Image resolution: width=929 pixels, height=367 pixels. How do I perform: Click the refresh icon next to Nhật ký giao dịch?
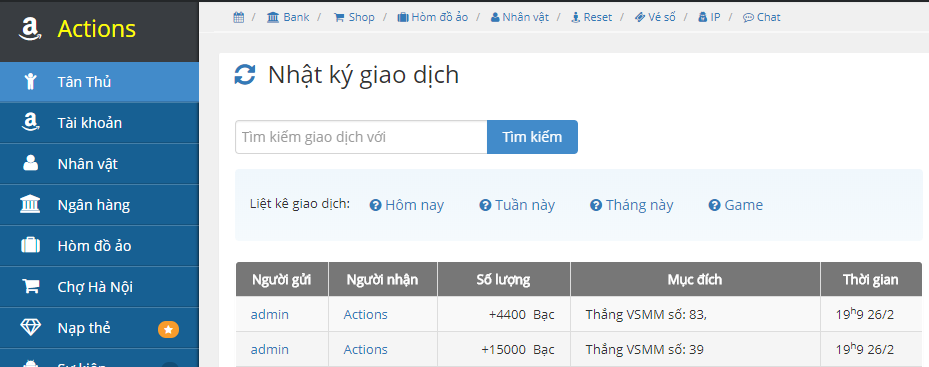[x=245, y=75]
